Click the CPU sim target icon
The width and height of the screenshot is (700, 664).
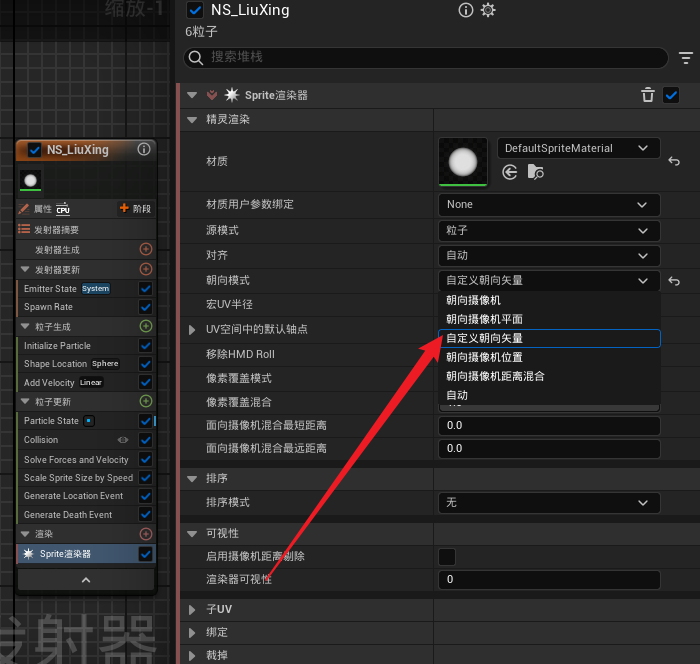pyautogui.click(x=62, y=209)
